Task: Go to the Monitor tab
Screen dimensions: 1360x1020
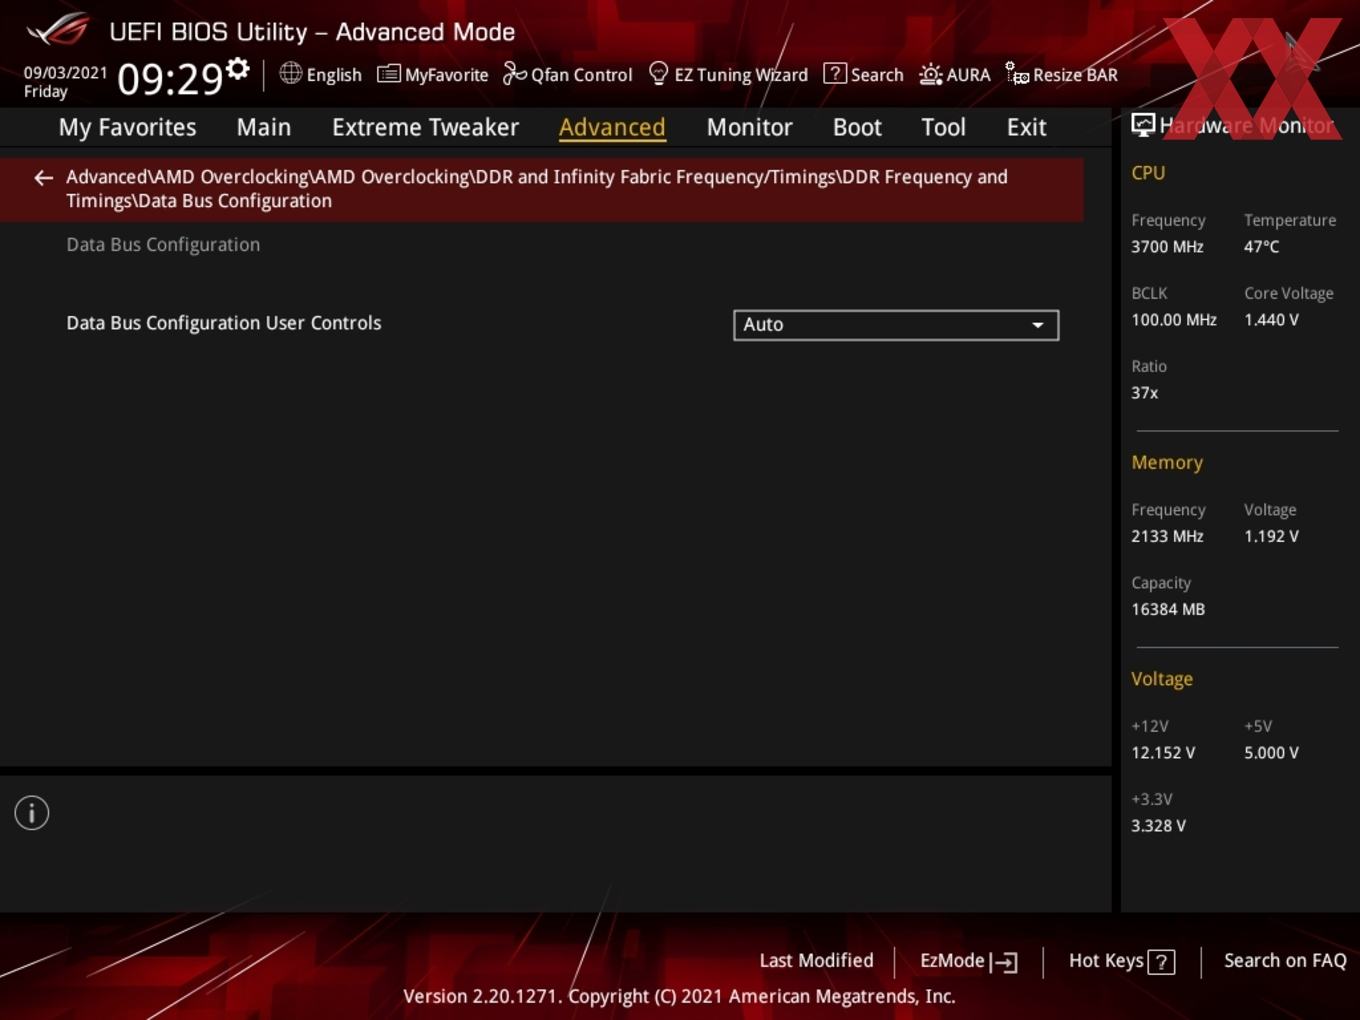Action: (749, 127)
